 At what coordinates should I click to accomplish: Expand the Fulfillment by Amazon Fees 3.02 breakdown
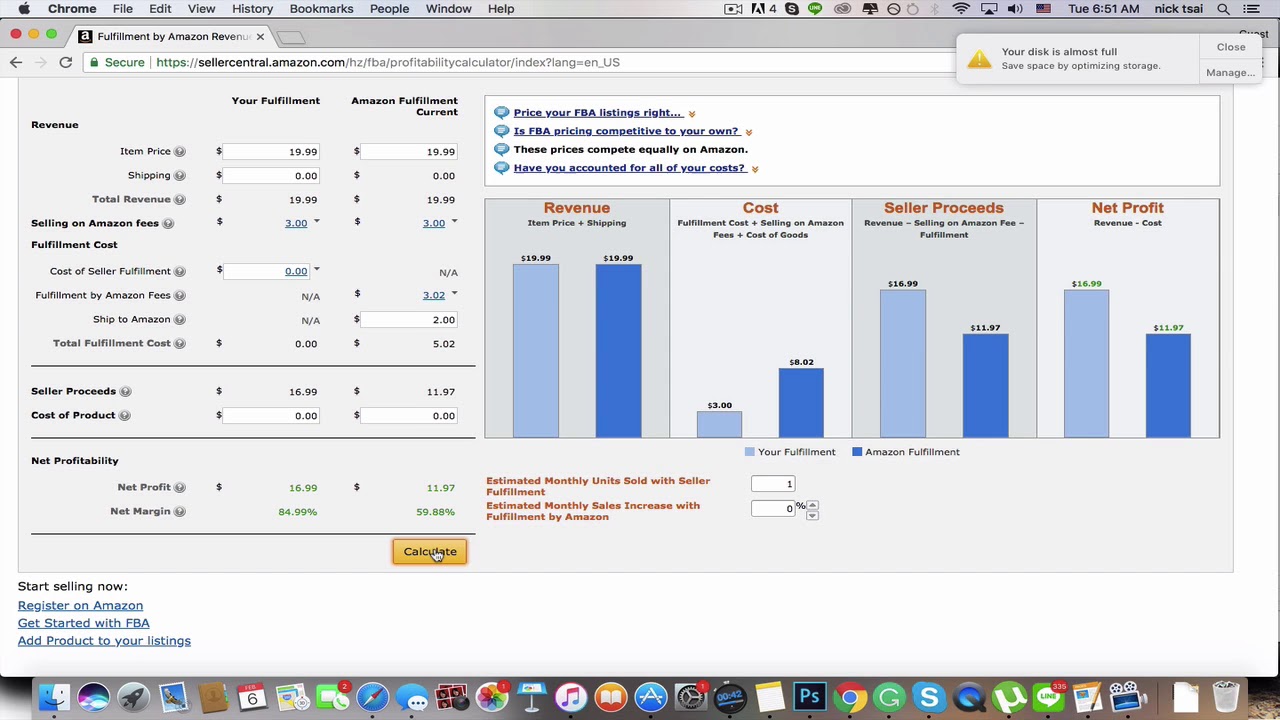(454, 293)
